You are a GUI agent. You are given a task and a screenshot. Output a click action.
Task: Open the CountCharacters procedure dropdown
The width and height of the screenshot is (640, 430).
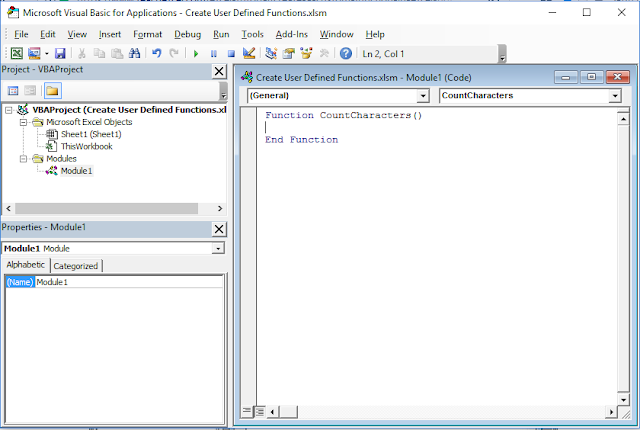click(615, 96)
